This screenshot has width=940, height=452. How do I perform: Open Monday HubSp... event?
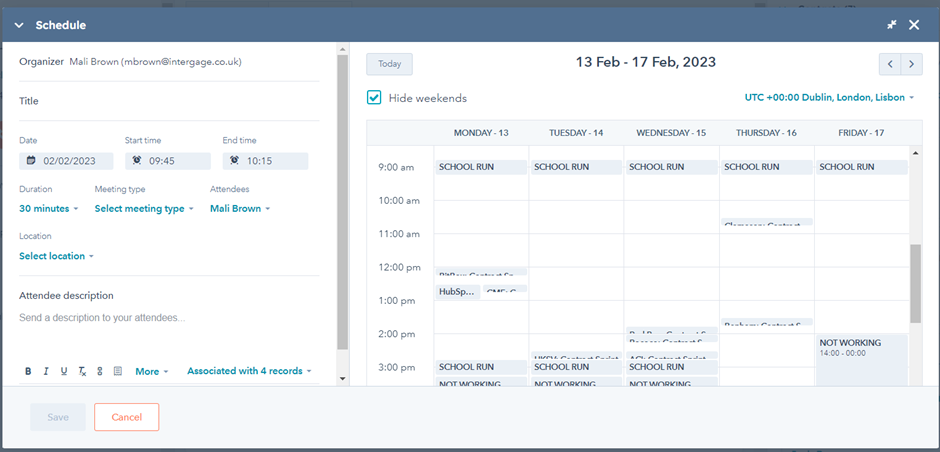pos(457,292)
